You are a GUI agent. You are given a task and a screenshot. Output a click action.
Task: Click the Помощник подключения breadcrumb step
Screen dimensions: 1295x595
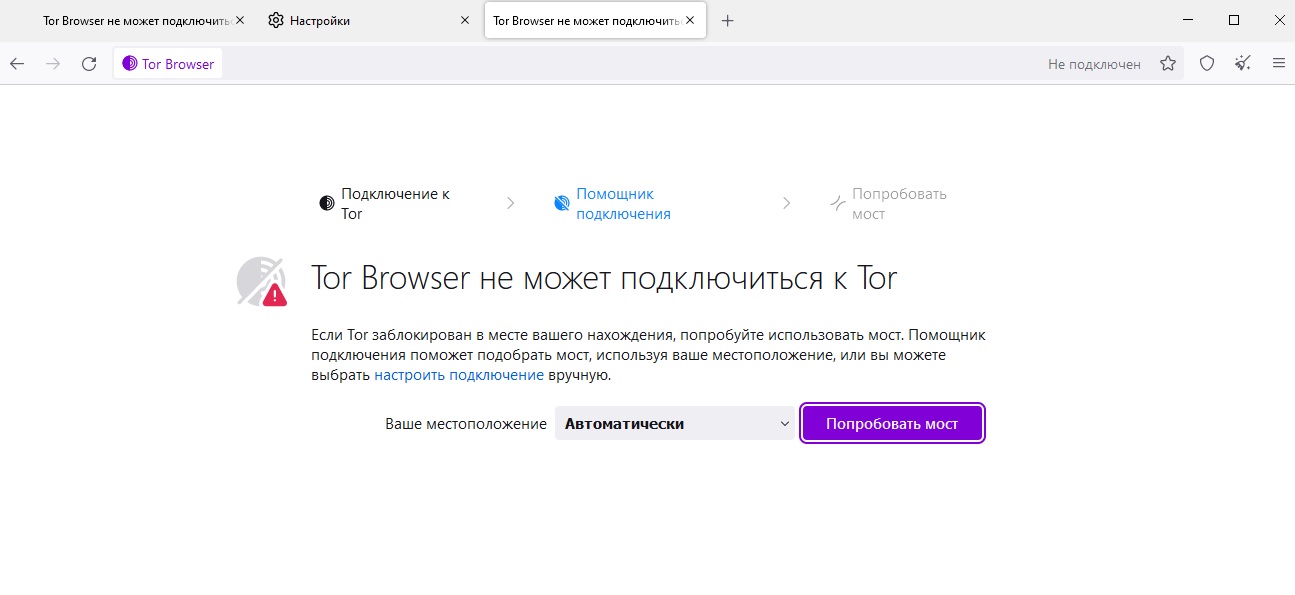(x=623, y=204)
